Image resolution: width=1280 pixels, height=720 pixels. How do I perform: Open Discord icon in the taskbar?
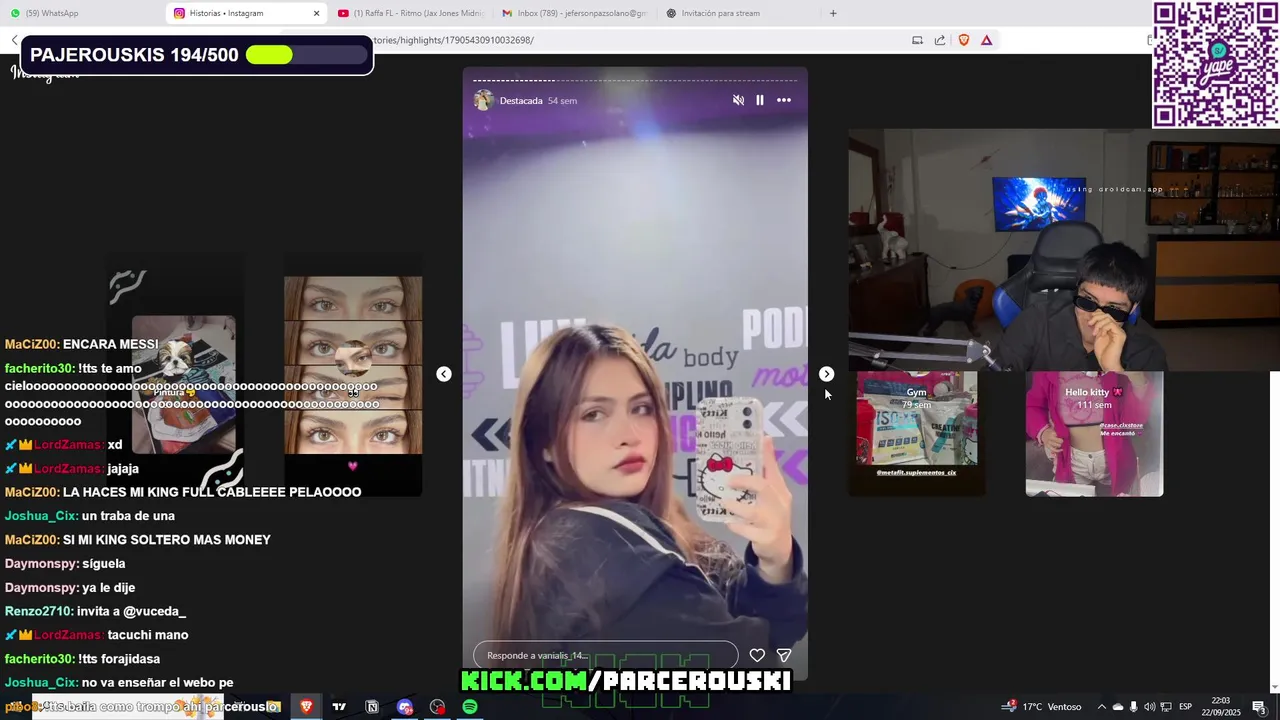(405, 707)
